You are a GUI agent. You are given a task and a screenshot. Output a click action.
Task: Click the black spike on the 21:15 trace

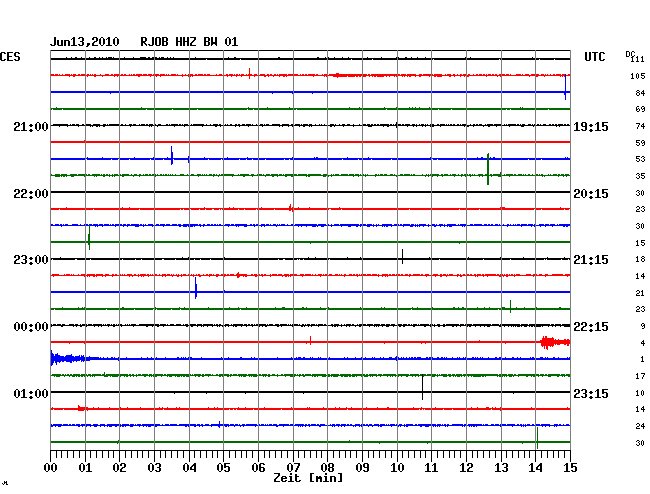click(402, 256)
